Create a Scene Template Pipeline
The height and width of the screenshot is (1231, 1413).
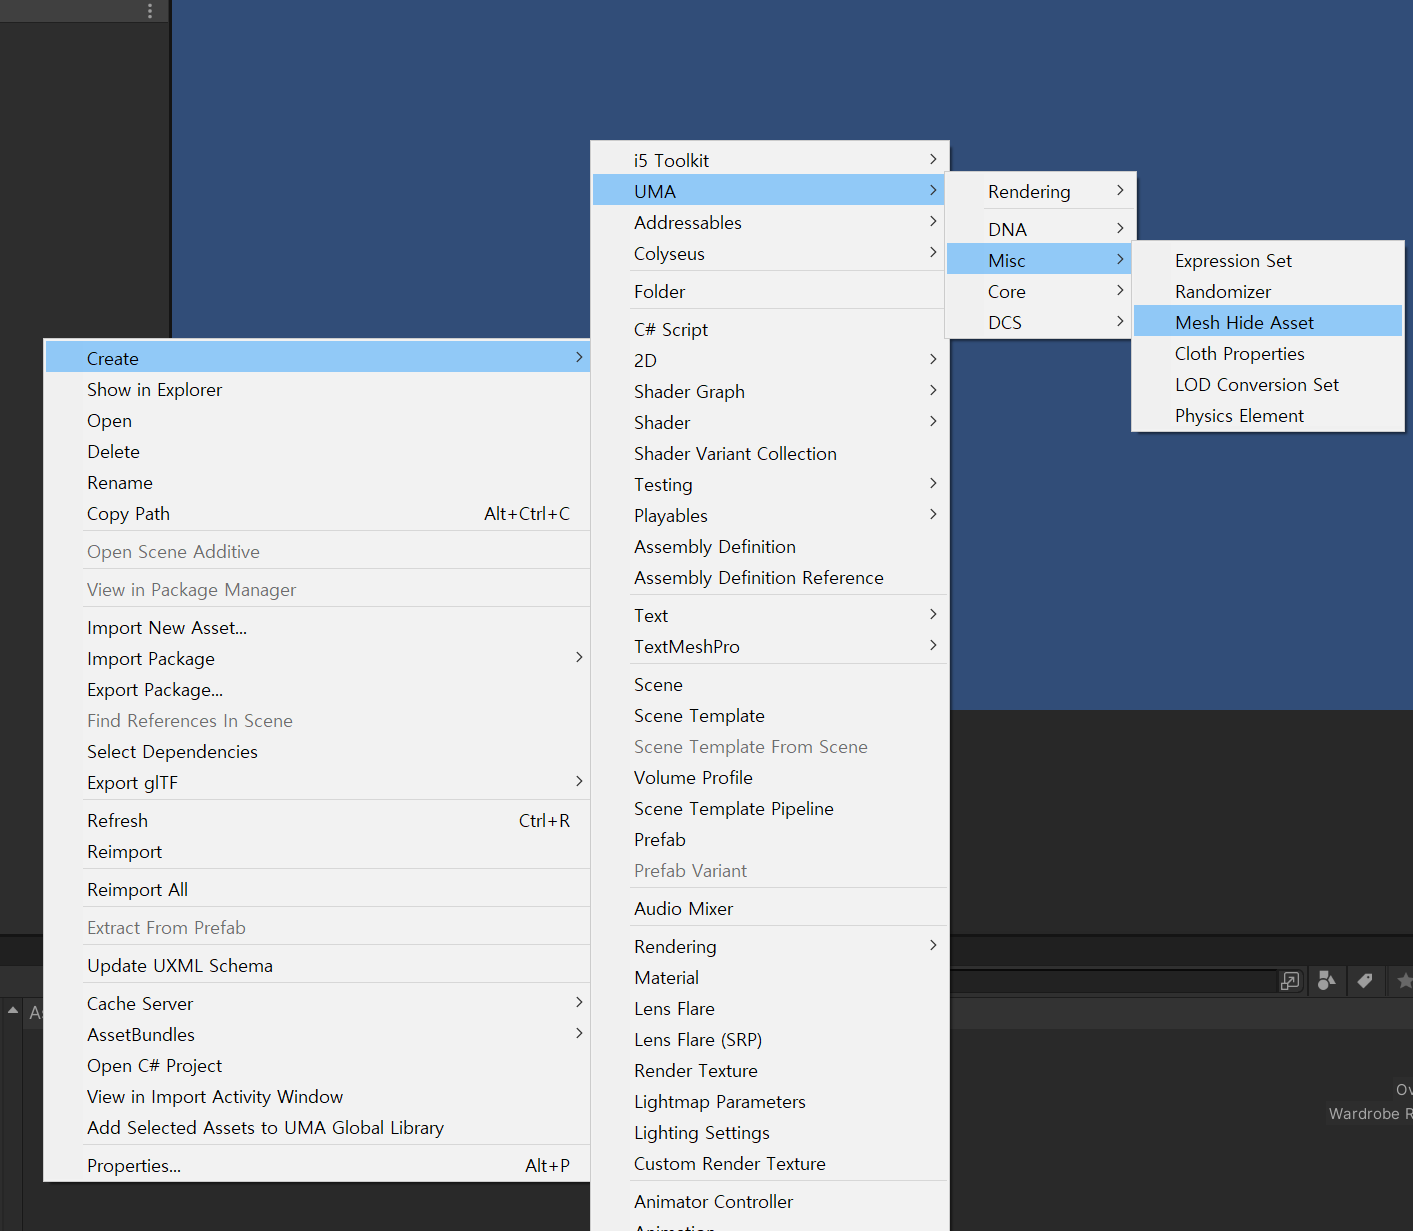pyautogui.click(x=769, y=808)
